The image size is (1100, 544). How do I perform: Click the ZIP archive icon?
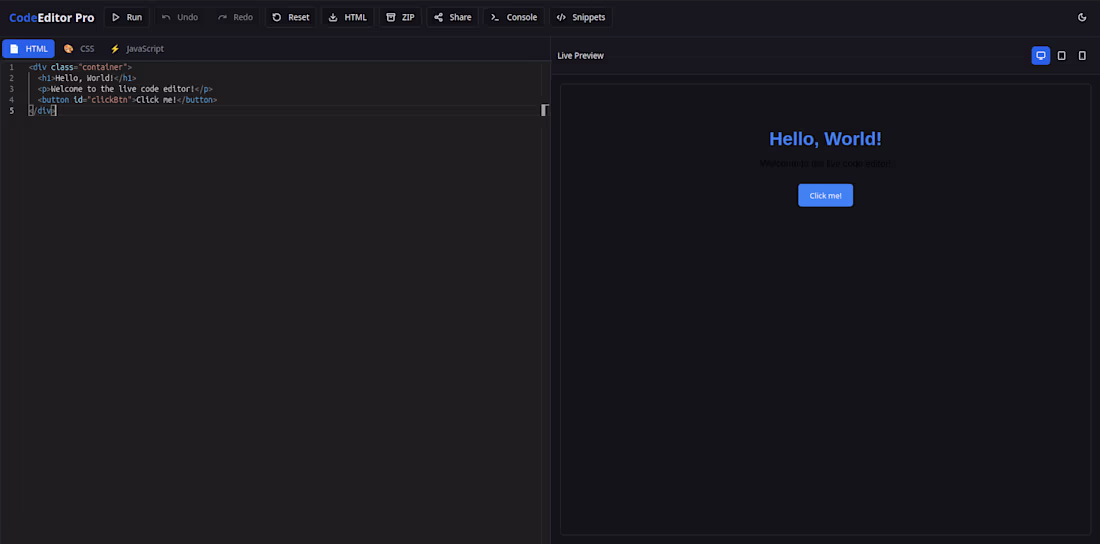[x=391, y=18]
